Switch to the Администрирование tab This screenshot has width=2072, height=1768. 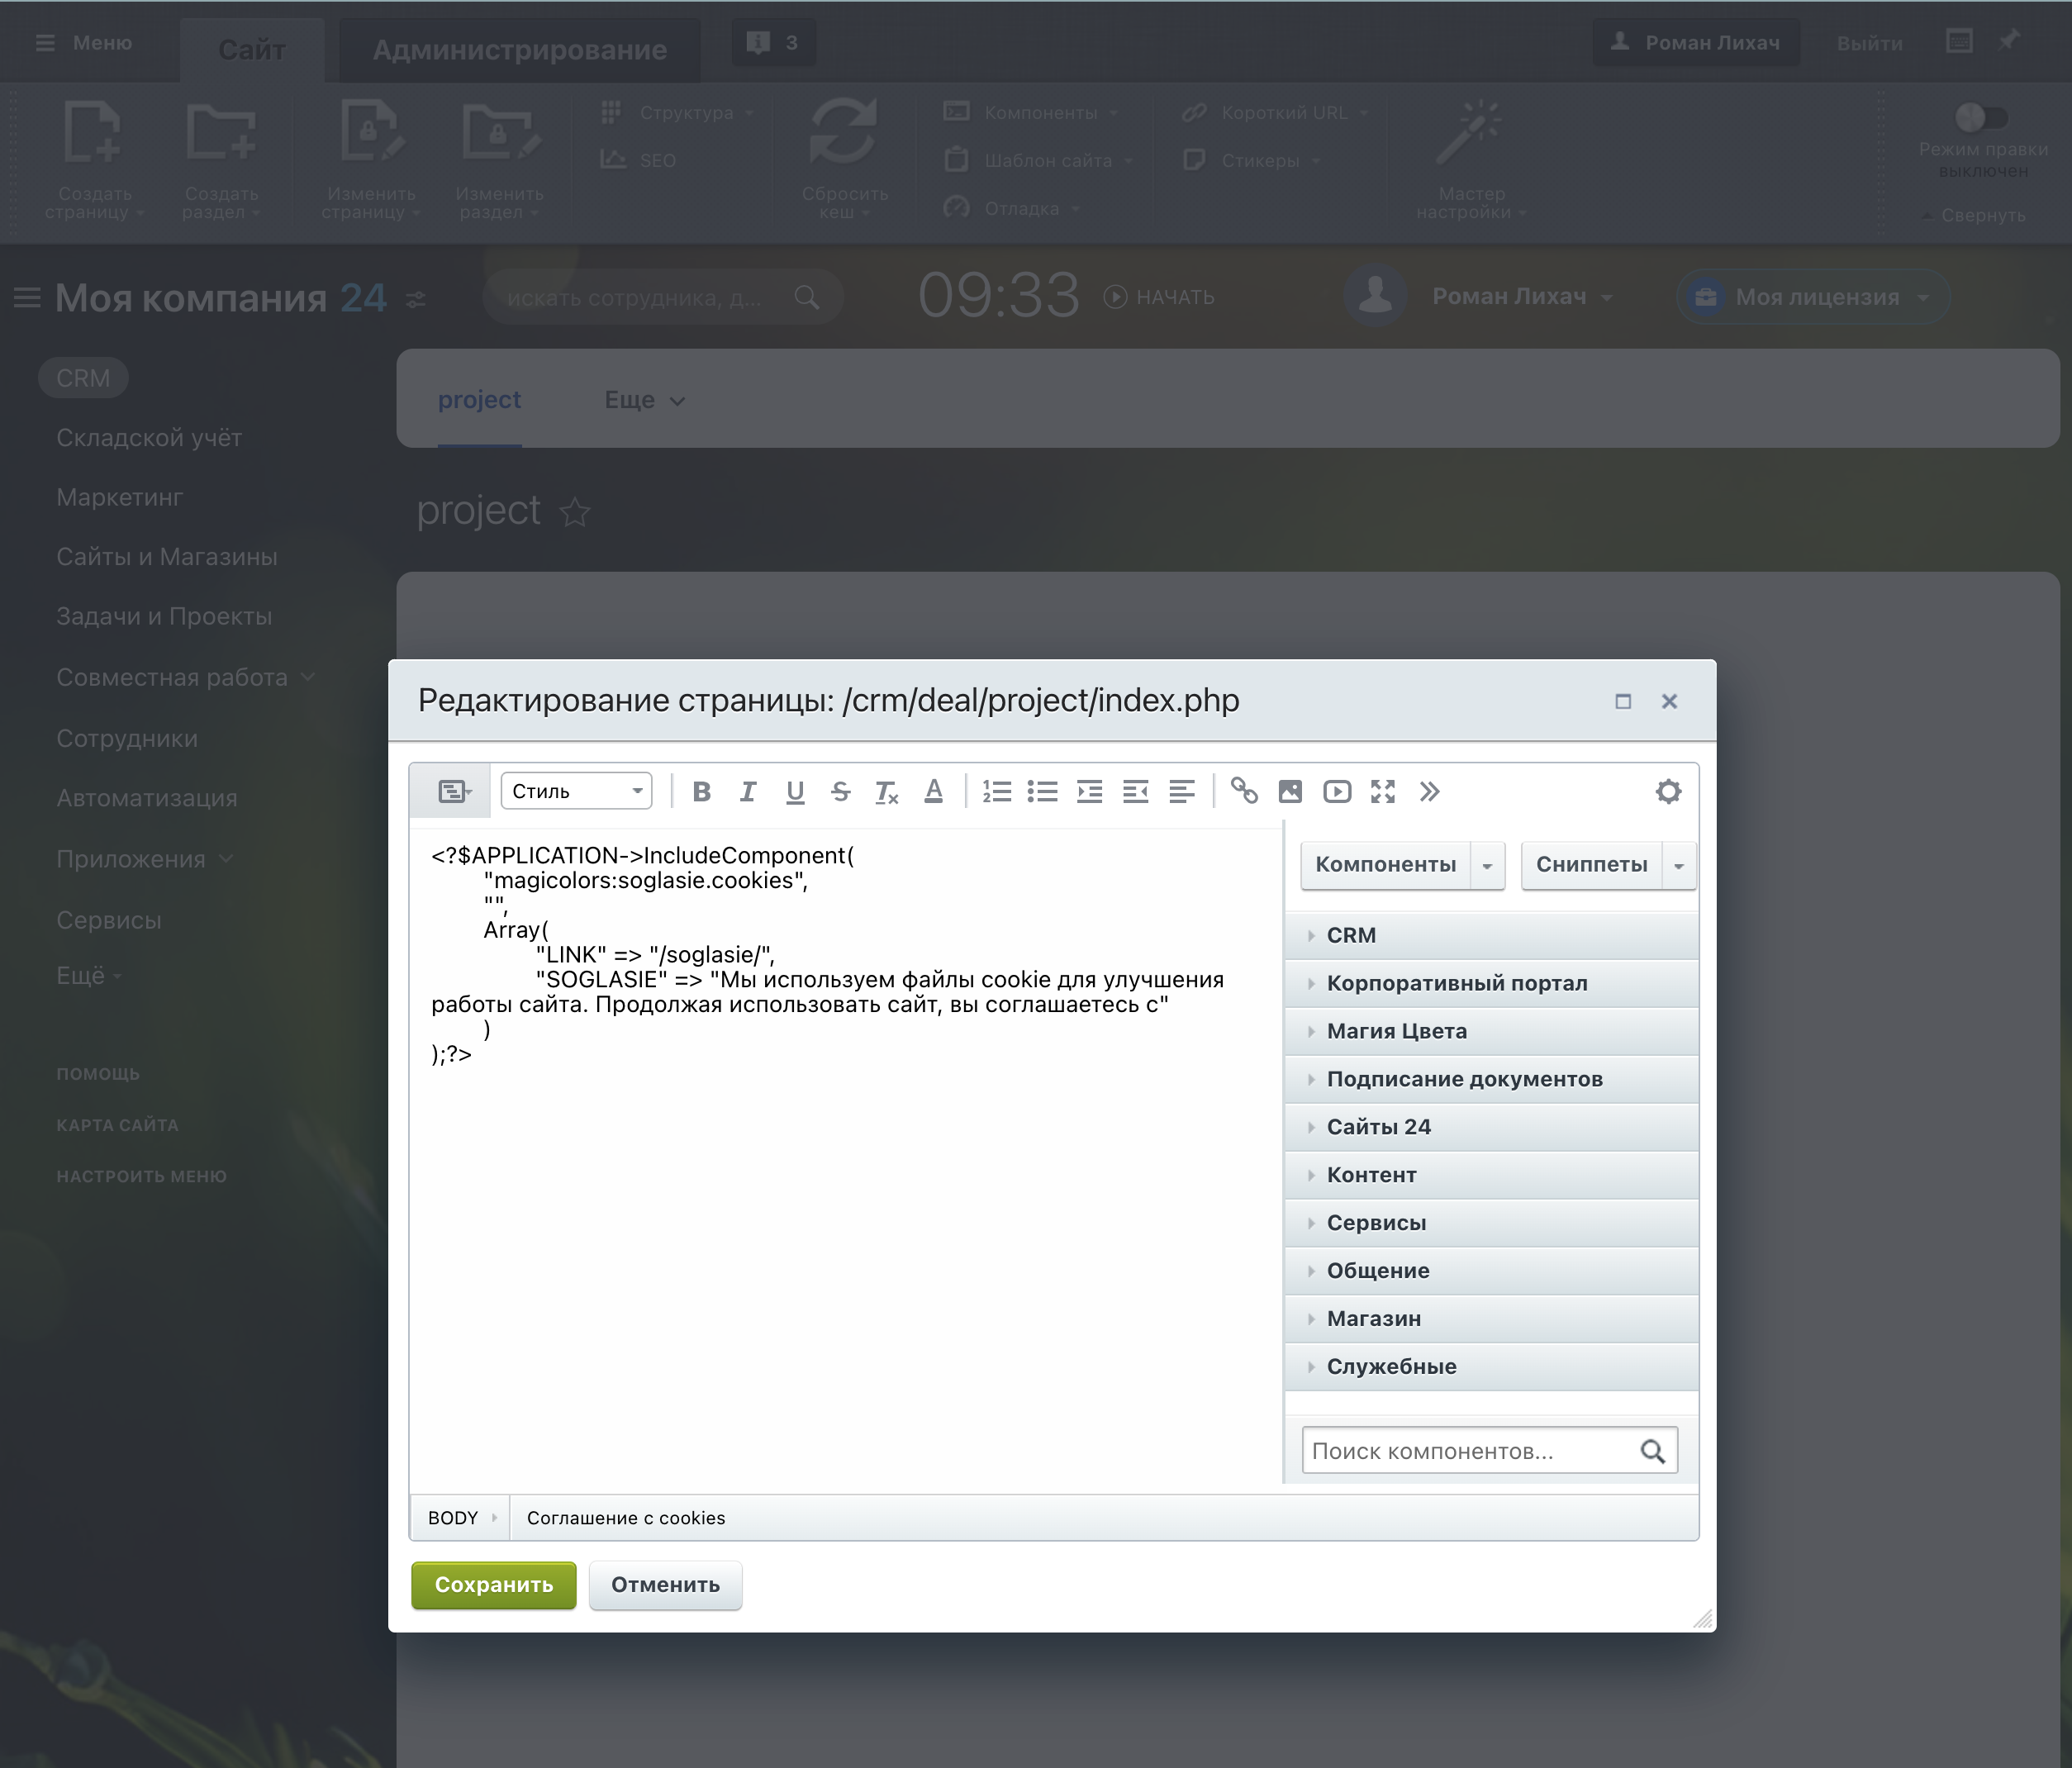pos(519,50)
